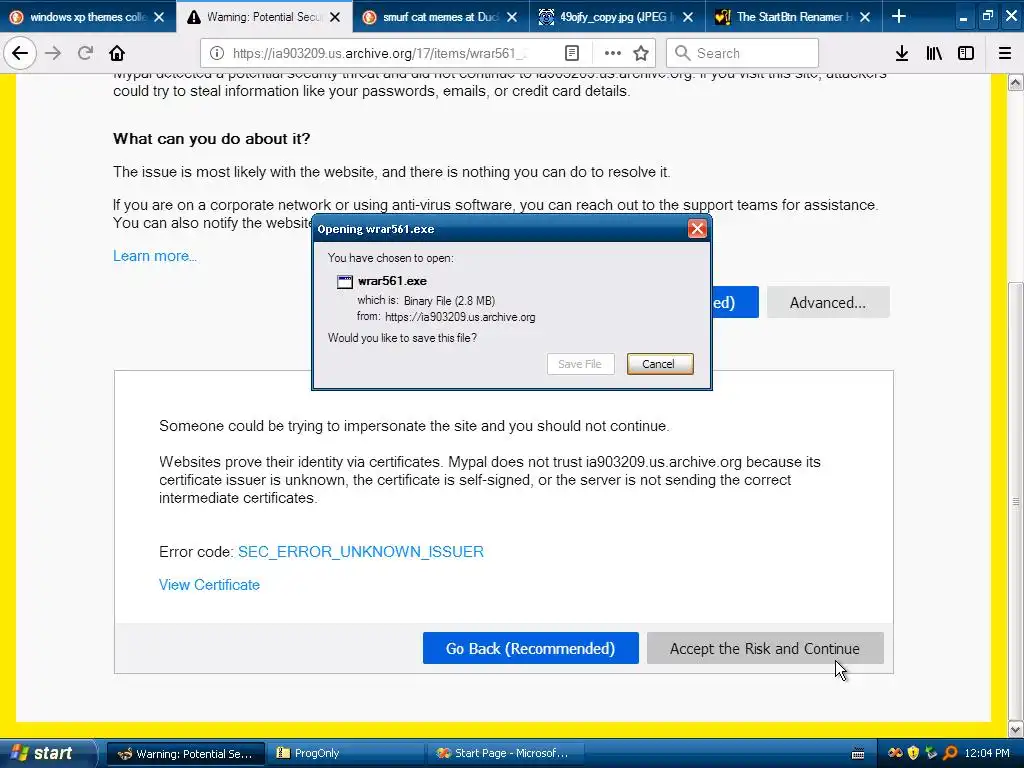Click the scrollbar up arrow
This screenshot has height=768, width=1024.
pyautogui.click(x=1016, y=82)
